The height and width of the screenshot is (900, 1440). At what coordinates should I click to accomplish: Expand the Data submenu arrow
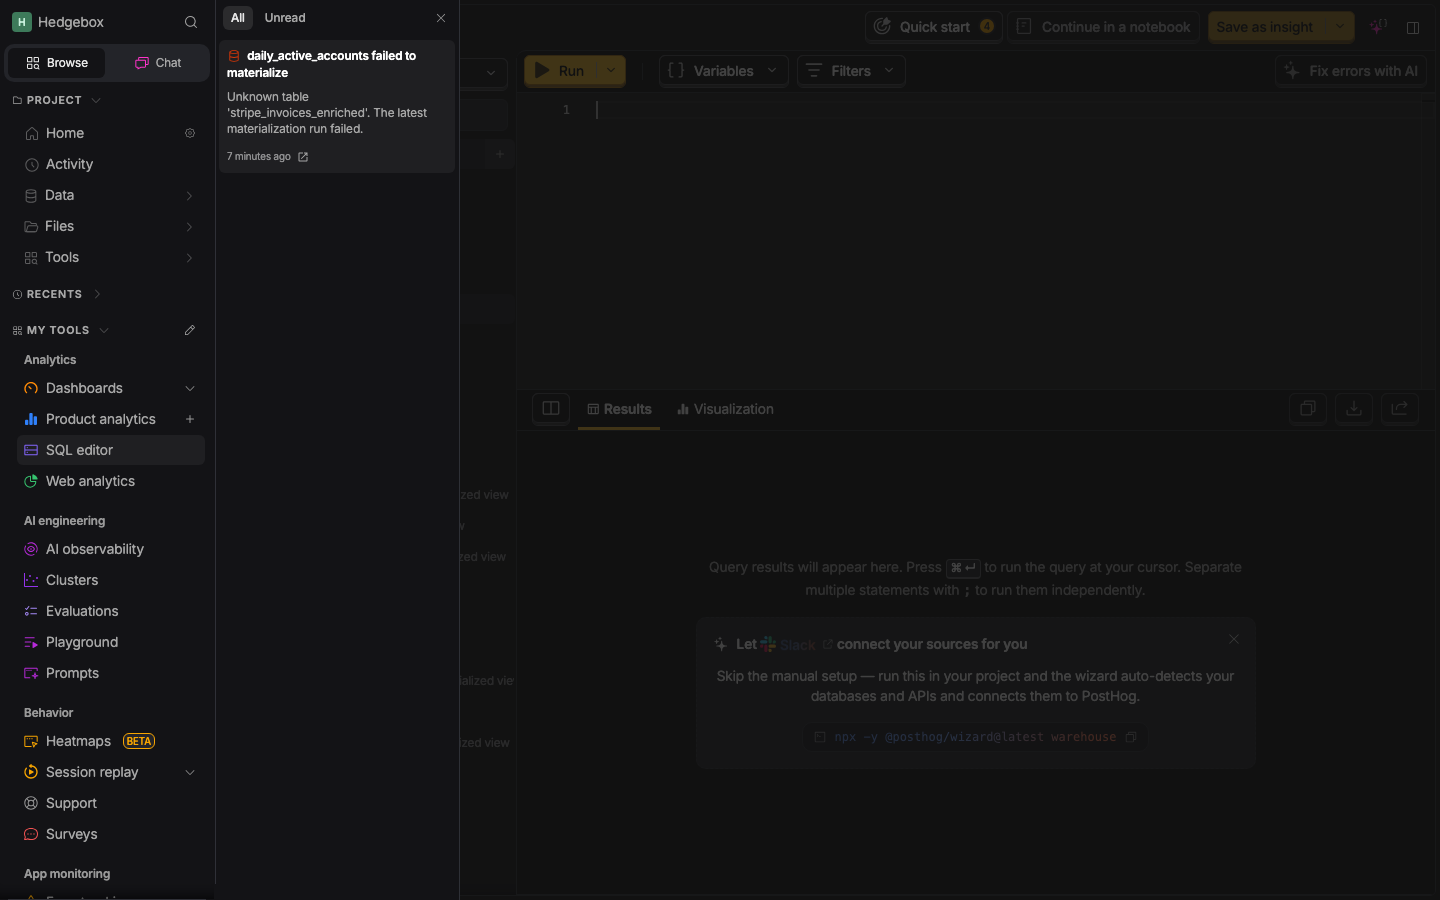[x=190, y=196]
